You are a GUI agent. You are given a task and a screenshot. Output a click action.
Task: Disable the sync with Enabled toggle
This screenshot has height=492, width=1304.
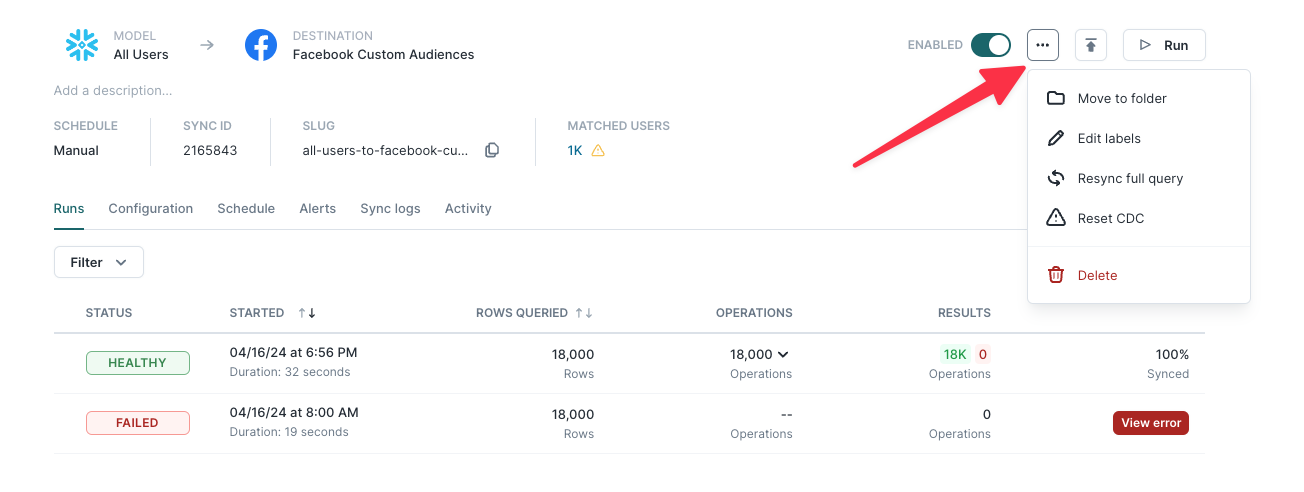[x=990, y=45]
